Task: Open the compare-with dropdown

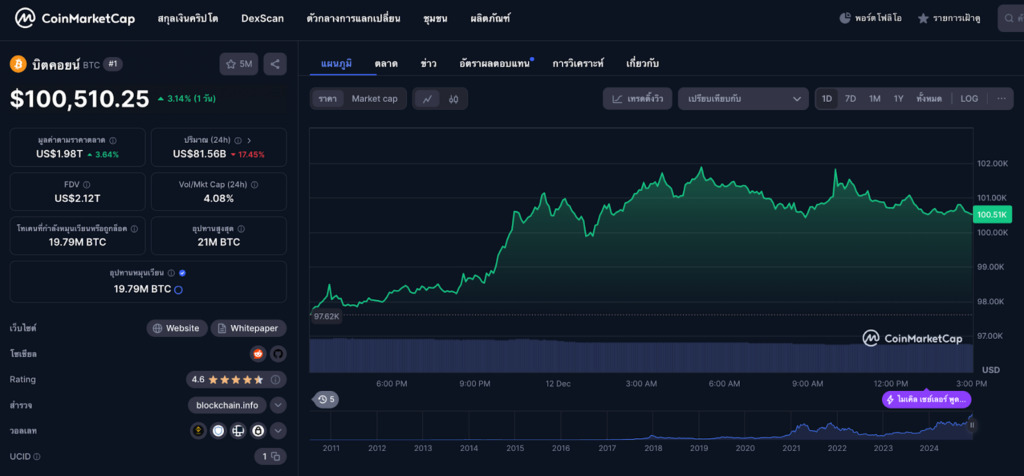Action: 743,99
